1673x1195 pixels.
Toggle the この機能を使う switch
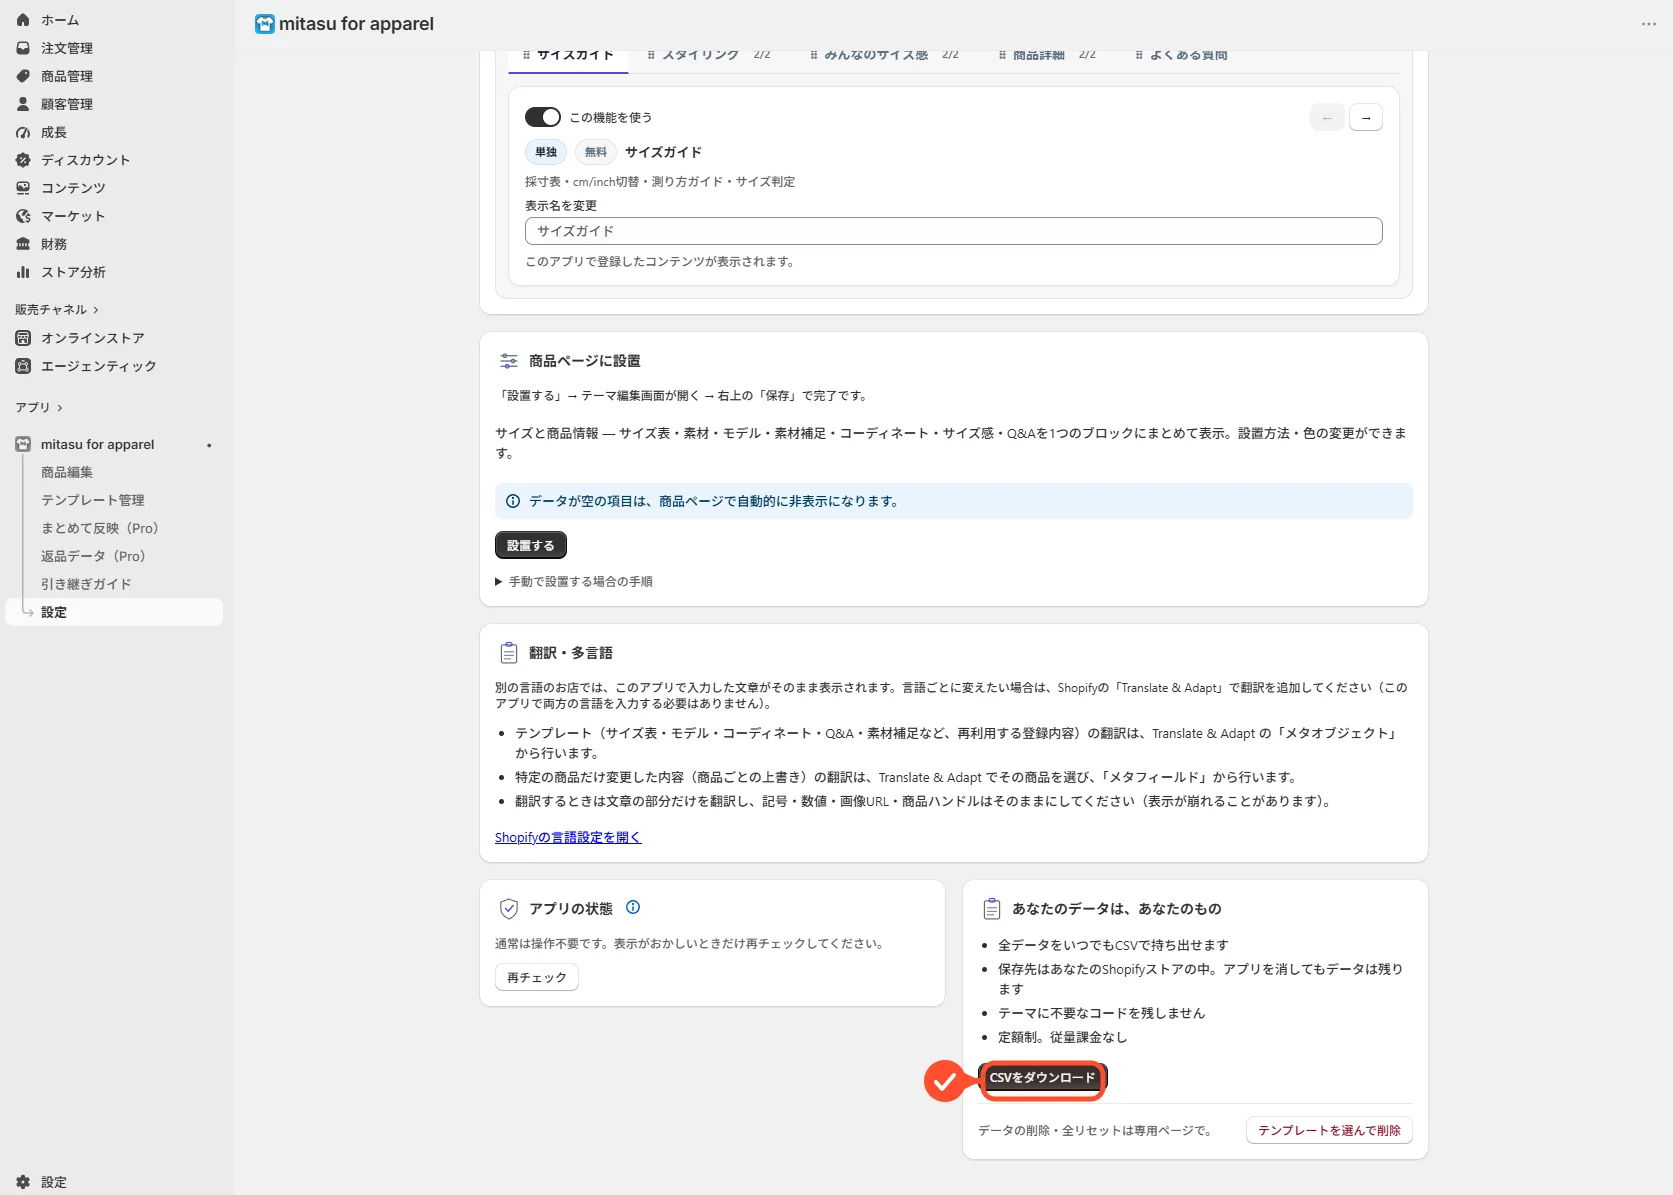pos(543,117)
